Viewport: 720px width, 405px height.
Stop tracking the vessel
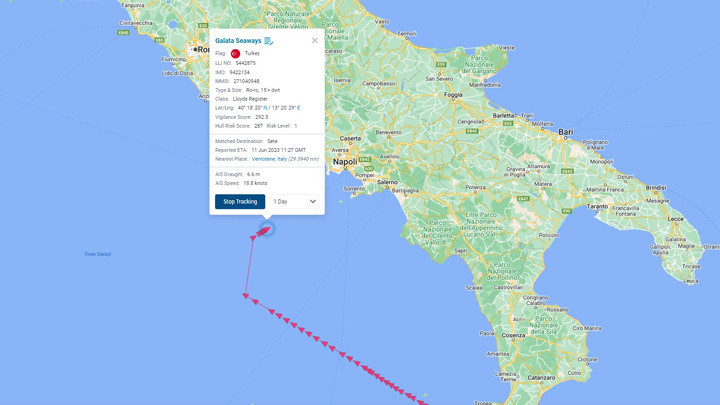click(240, 202)
